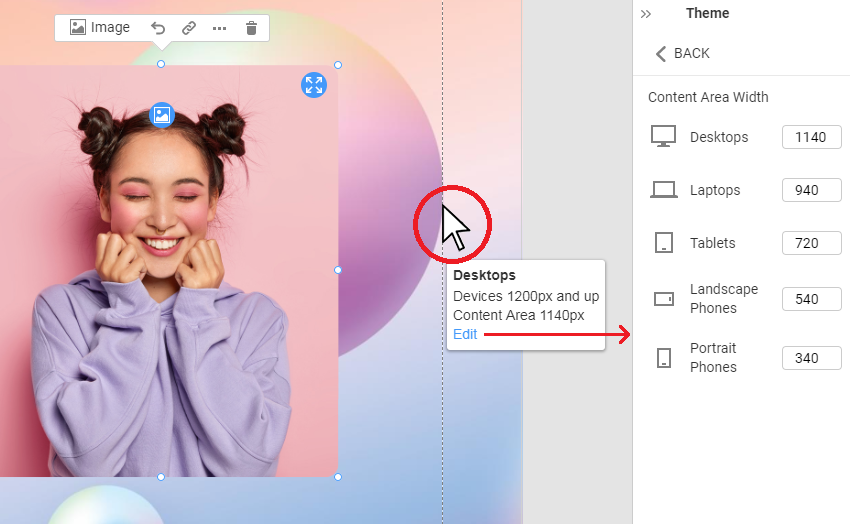The image size is (850, 524).
Task: Click the Theme panel title
Action: point(707,13)
